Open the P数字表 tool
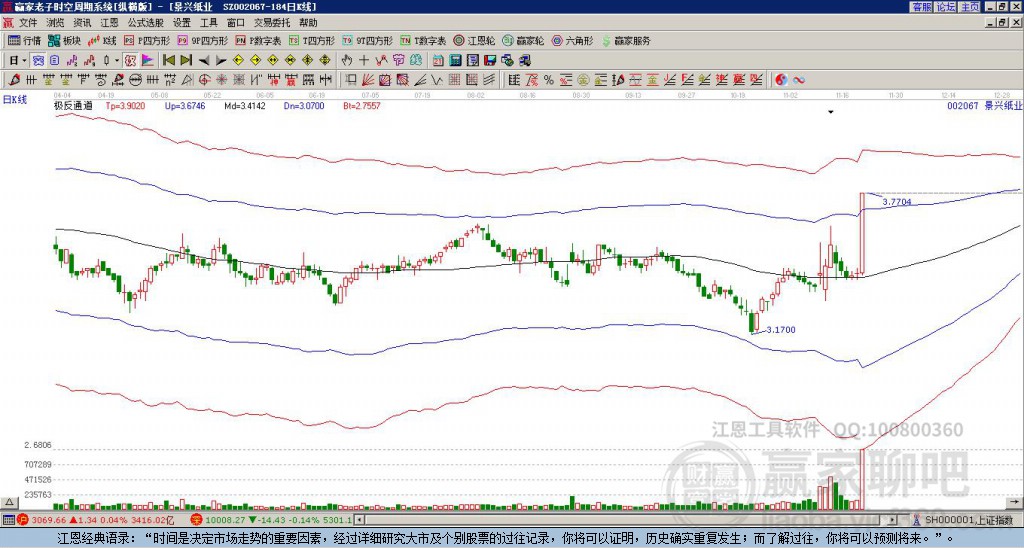Viewport: 1024px width, 548px height. coord(258,40)
